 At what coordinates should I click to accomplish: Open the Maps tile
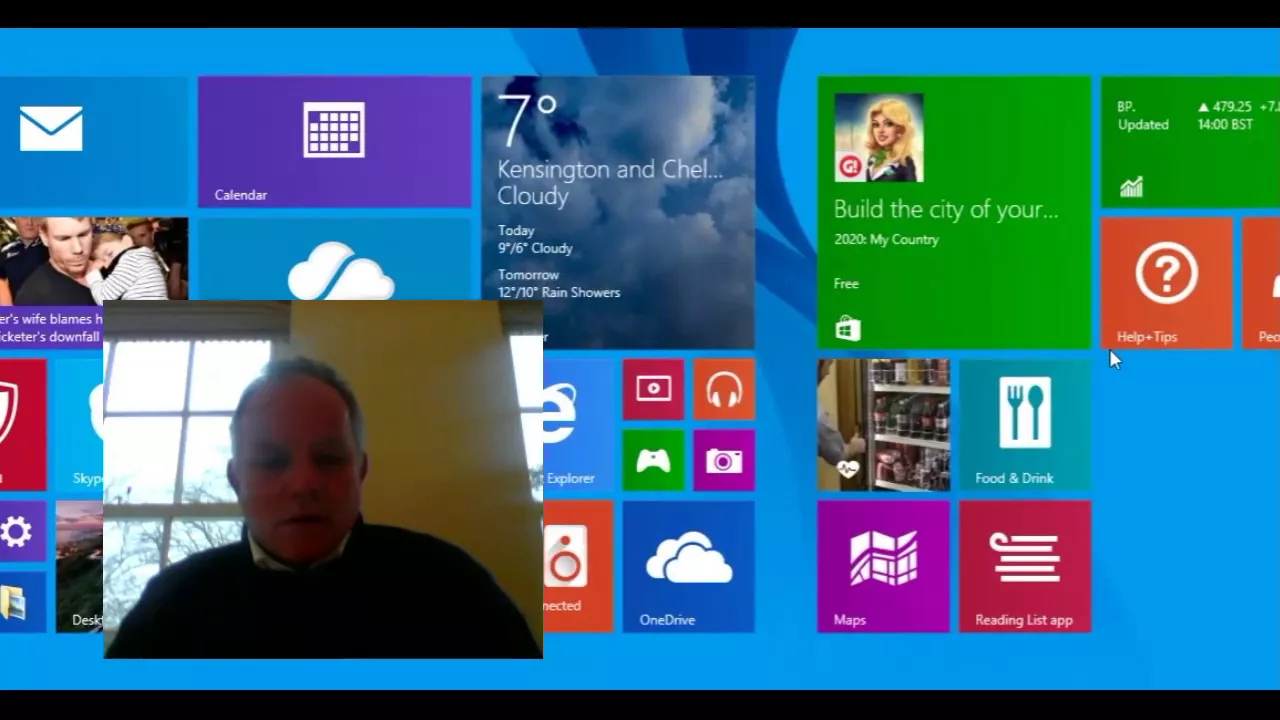tap(883, 566)
